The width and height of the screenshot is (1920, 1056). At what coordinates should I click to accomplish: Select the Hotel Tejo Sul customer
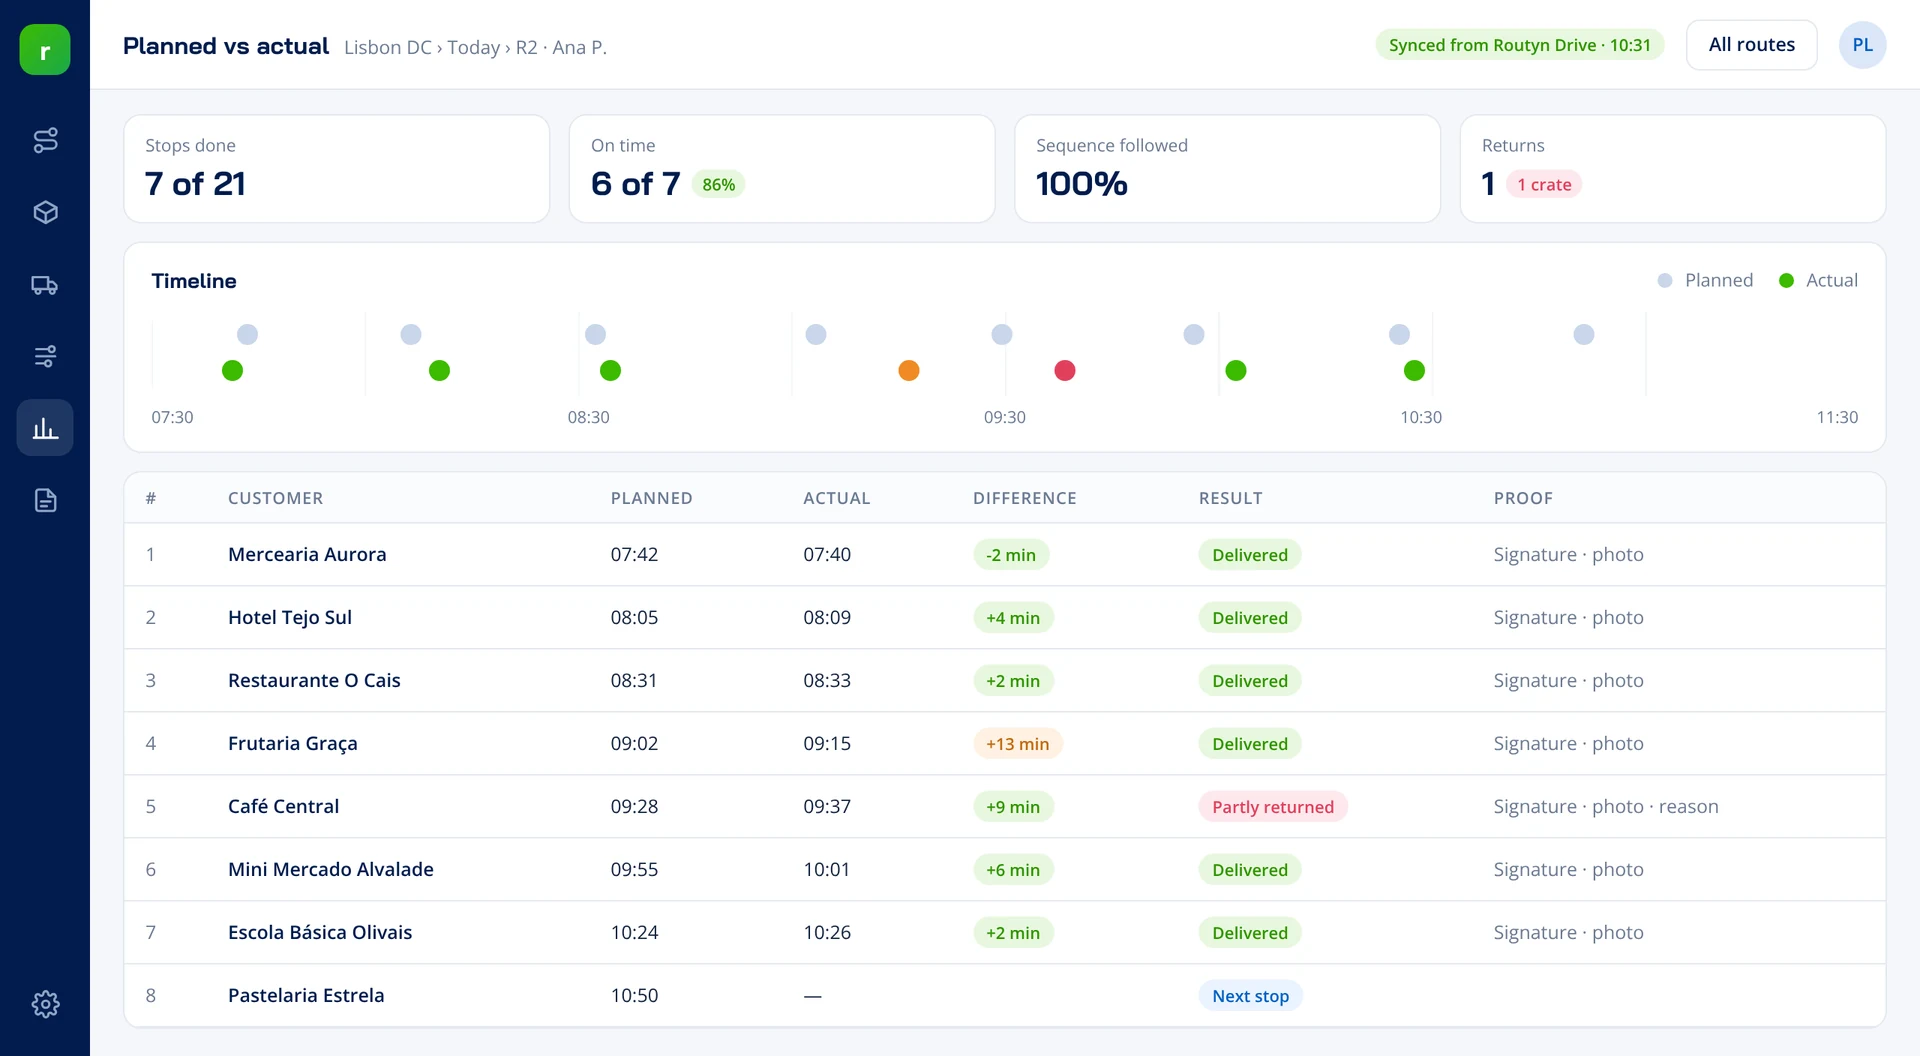point(290,617)
